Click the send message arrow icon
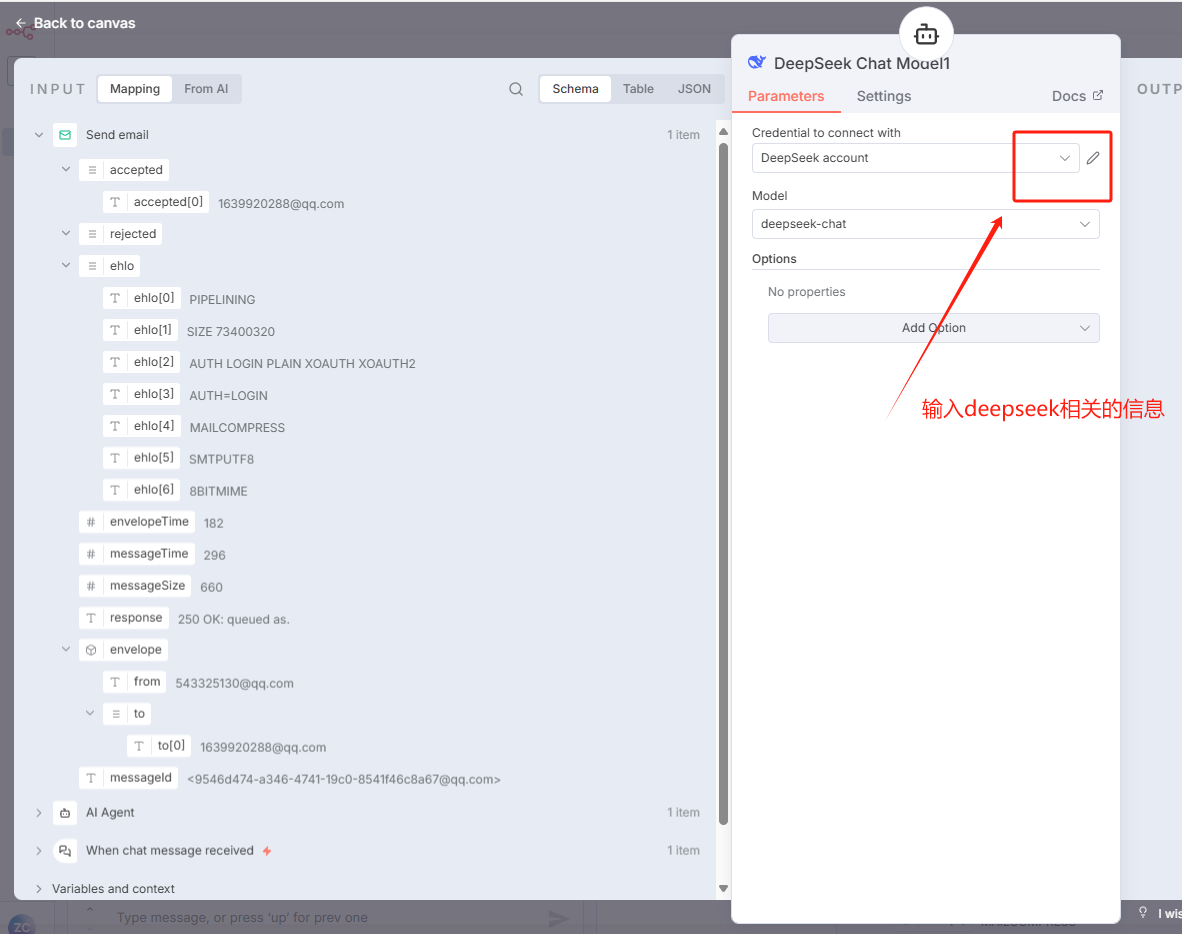This screenshot has width=1182, height=934. pyautogui.click(x=558, y=917)
